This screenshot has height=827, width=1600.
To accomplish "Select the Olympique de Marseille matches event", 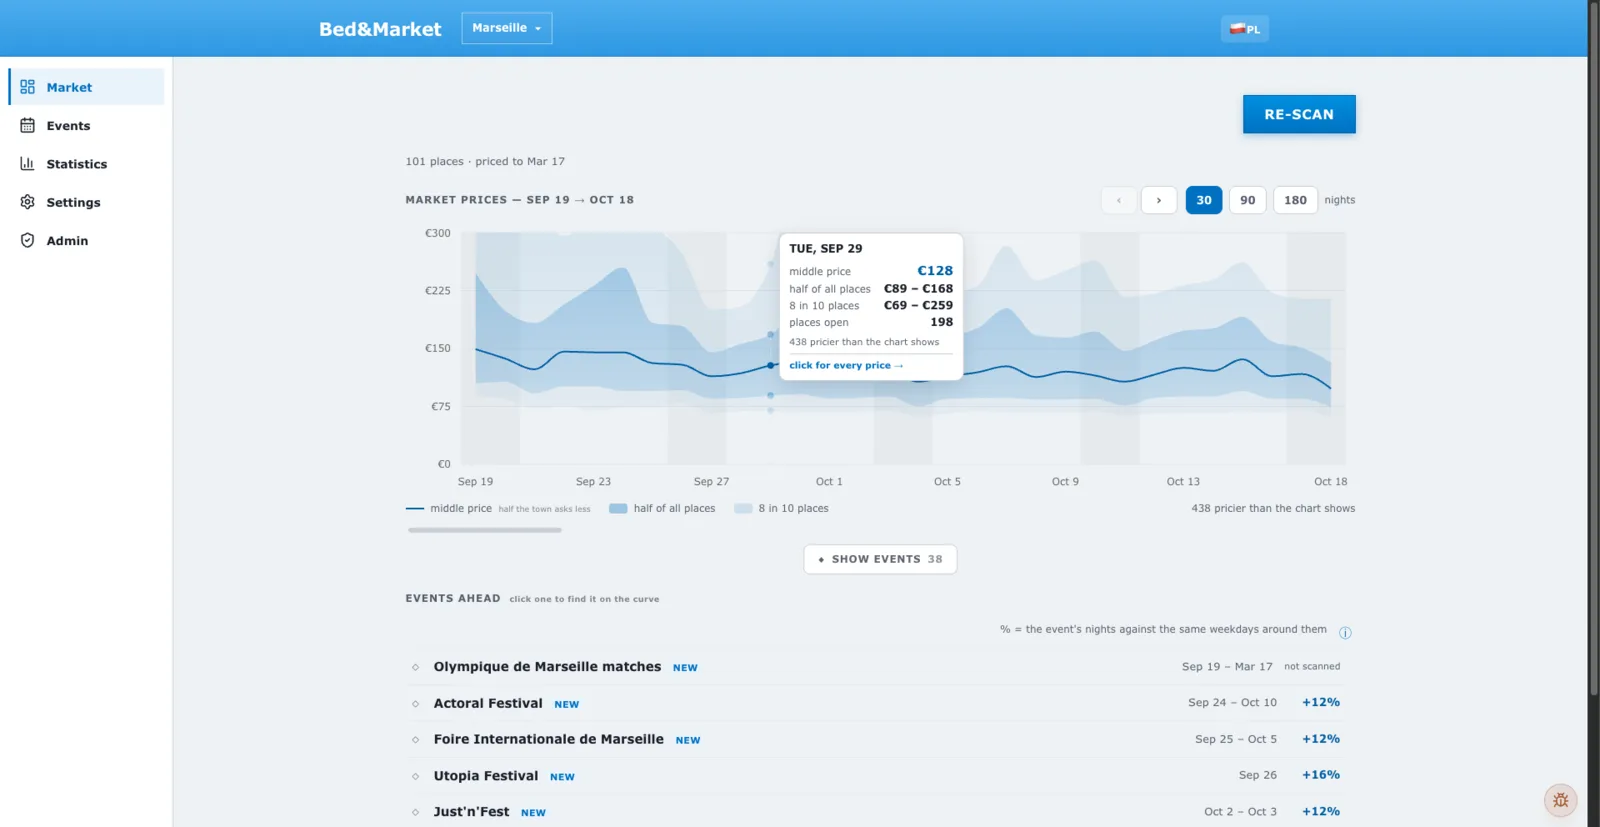I will click(x=876, y=667).
